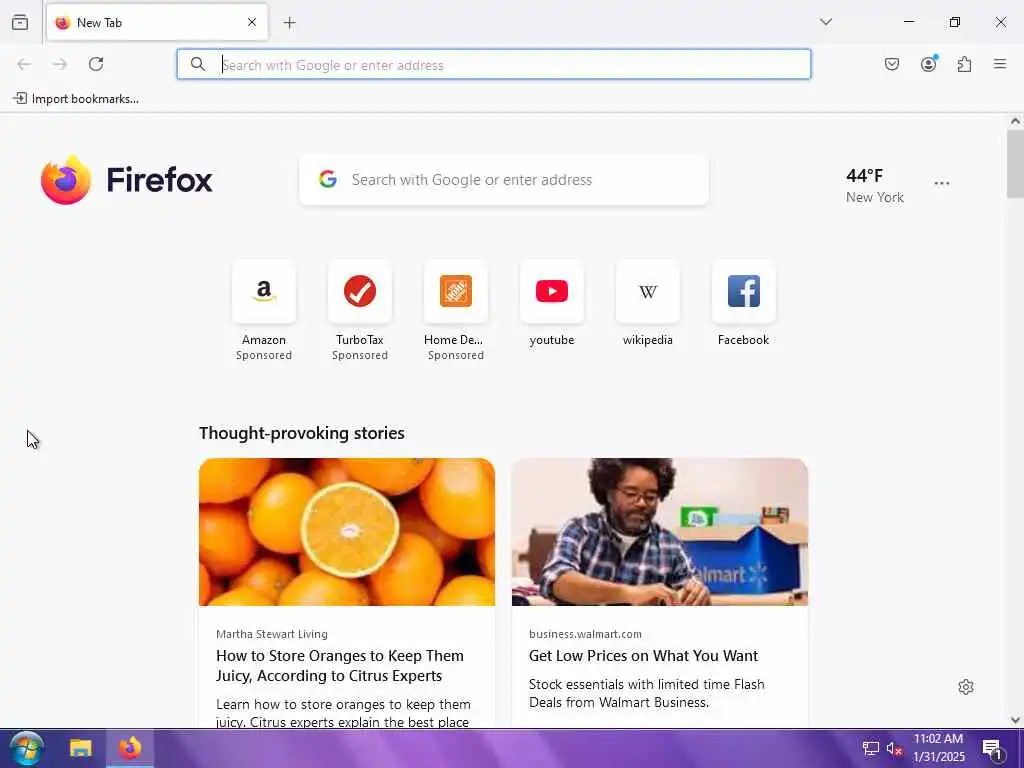Image resolution: width=1024 pixels, height=768 pixels.
Task: Click page scrollbar down arrow
Action: tap(1015, 720)
